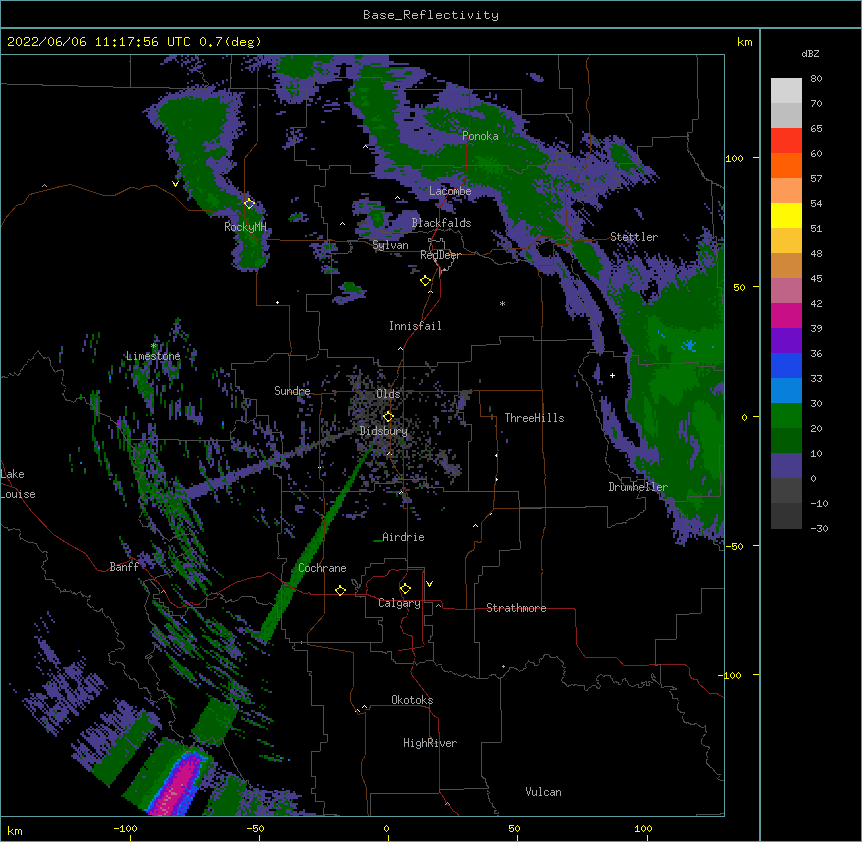Click the yellow marker west of Calgary near Cochrane
Viewport: 862px width, 842px height.
click(x=340, y=590)
